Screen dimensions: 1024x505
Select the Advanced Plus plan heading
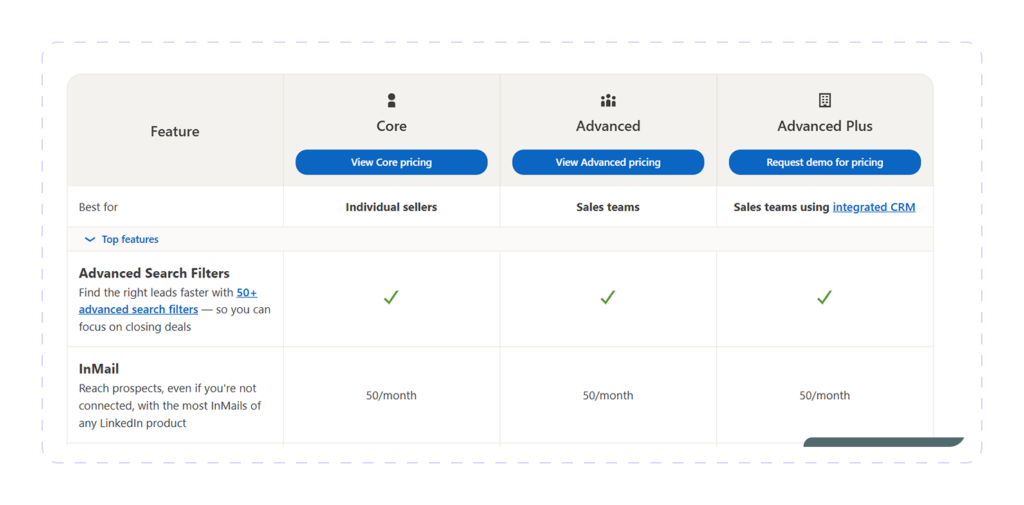pyautogui.click(x=825, y=126)
